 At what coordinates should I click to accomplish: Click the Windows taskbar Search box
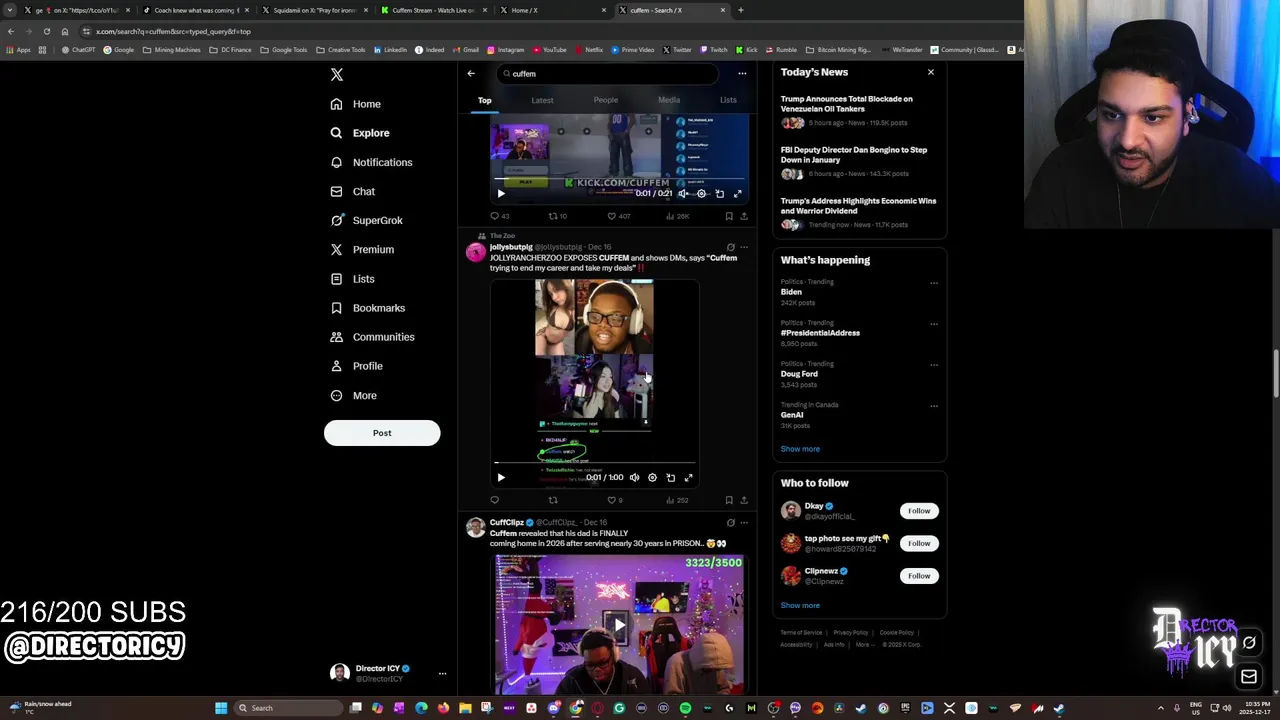tap(290, 708)
